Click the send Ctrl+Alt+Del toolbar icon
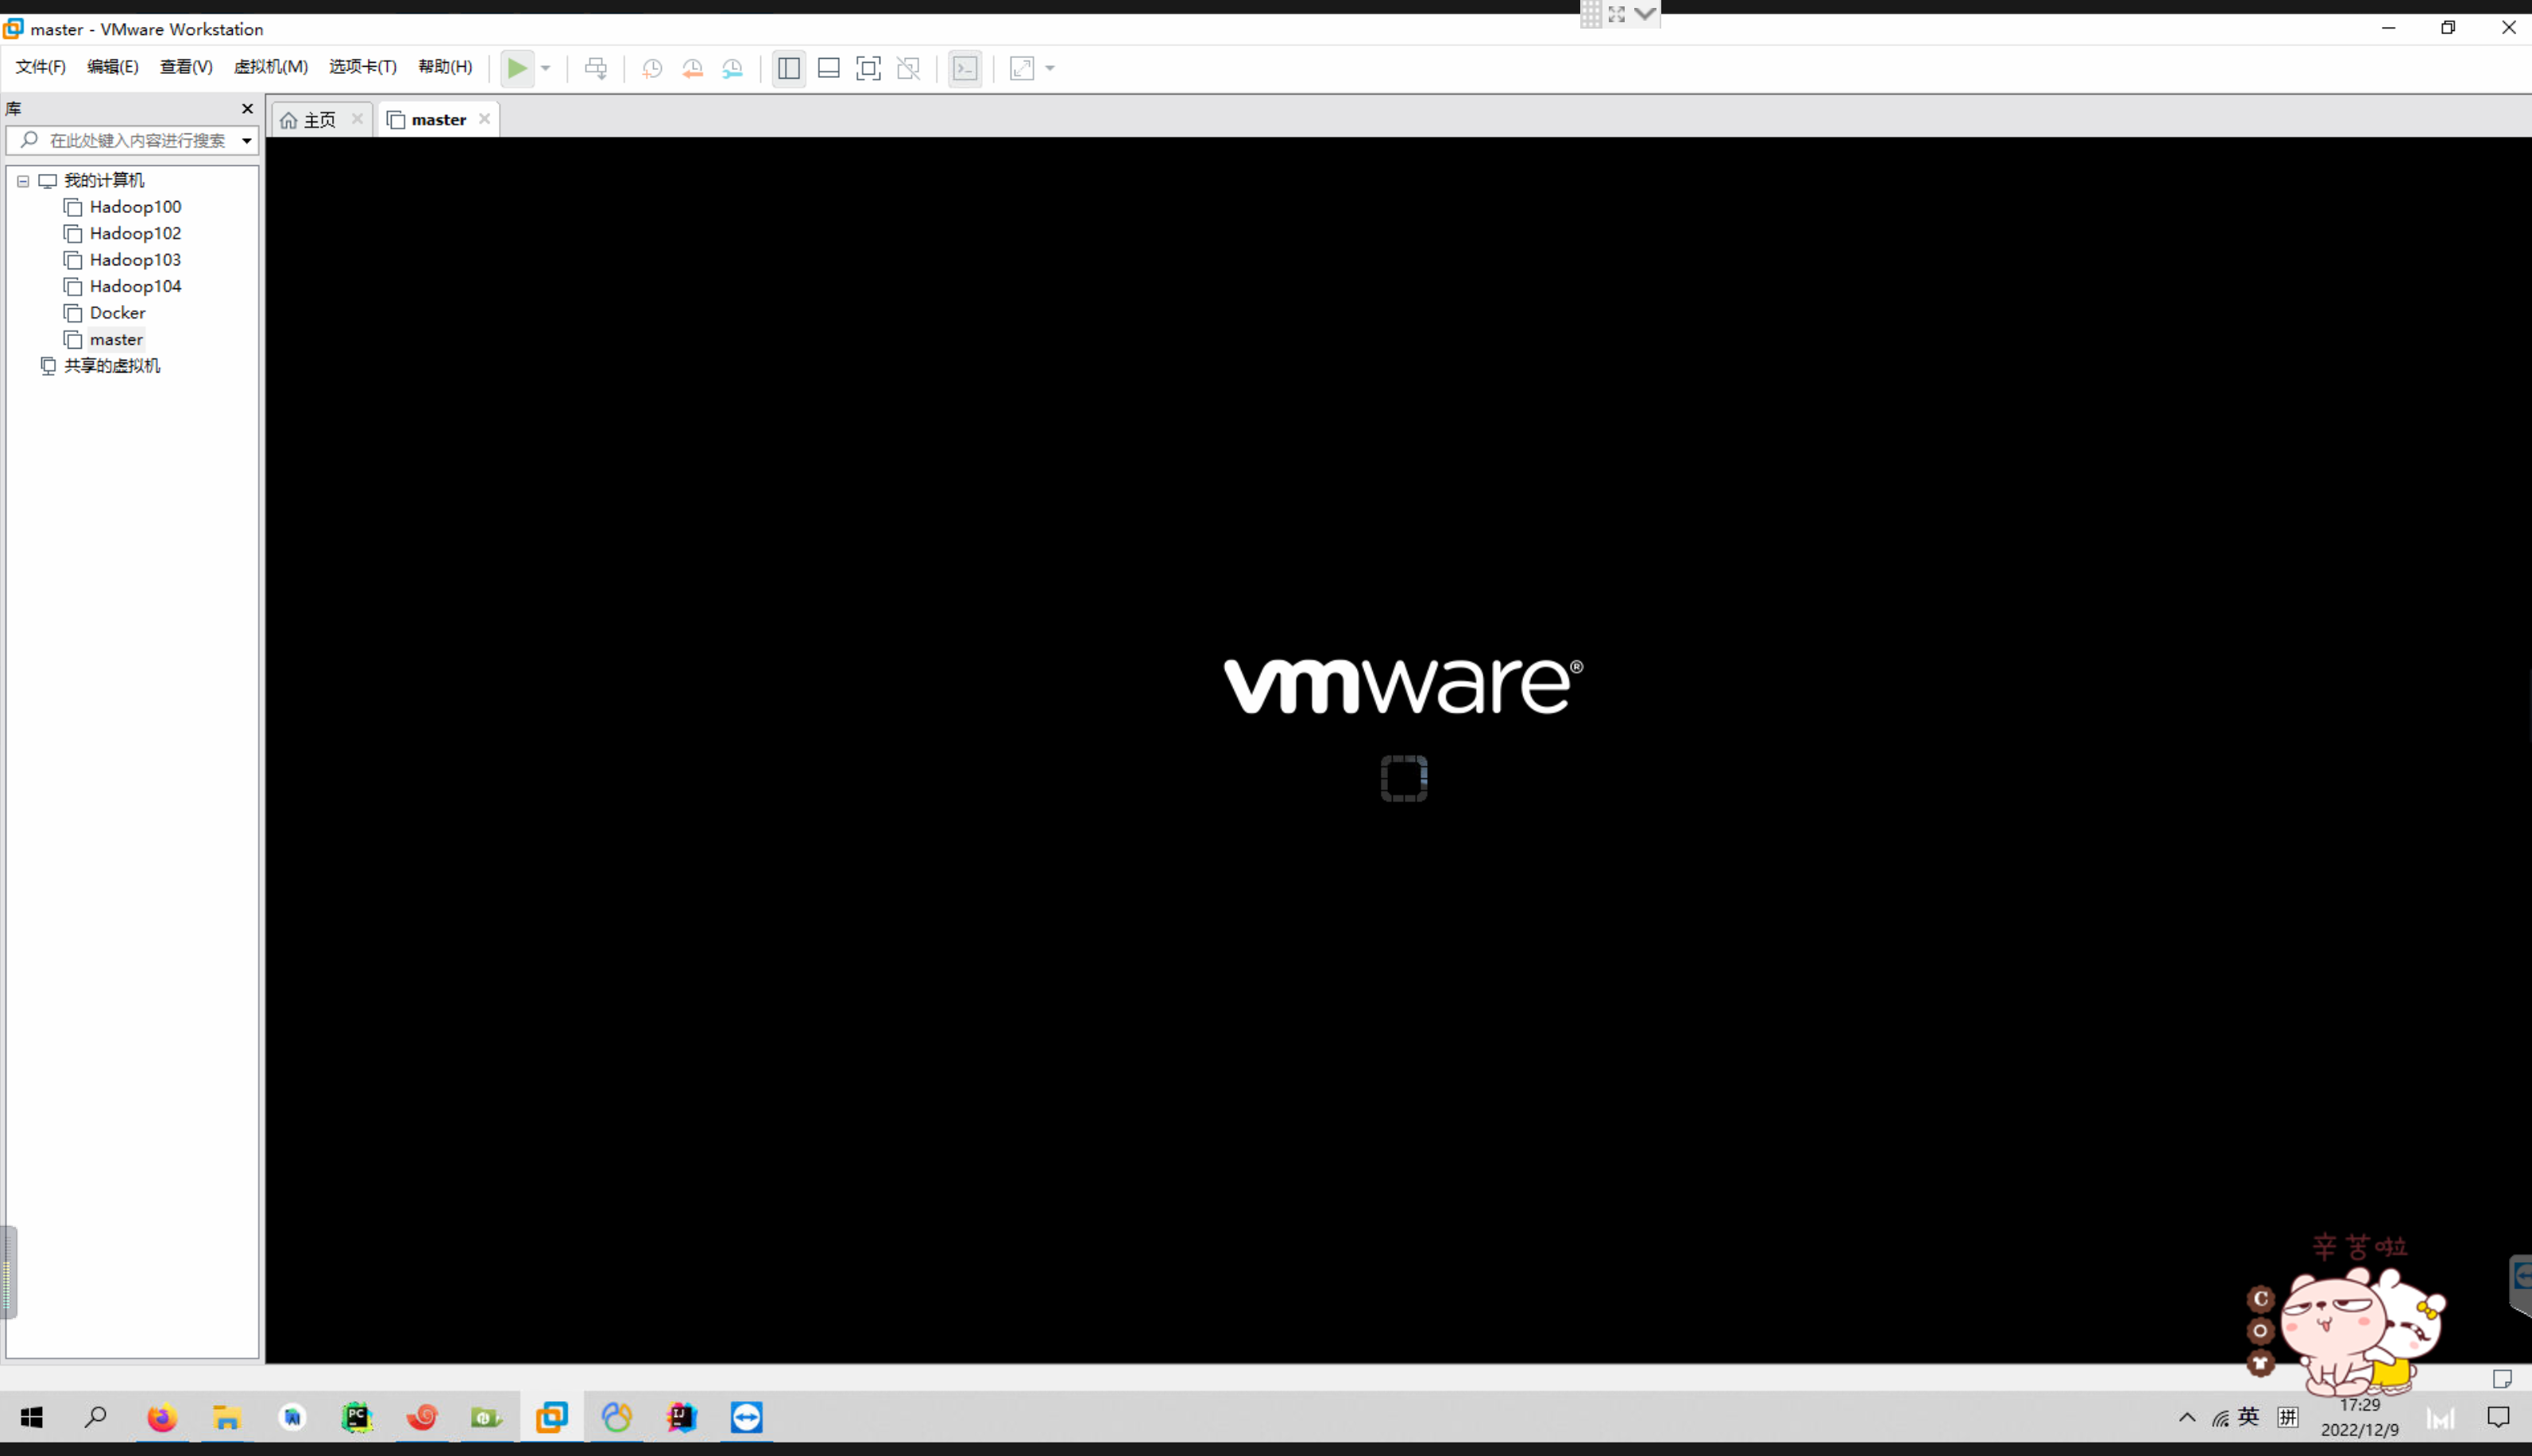Viewport: 2532px width, 1456px height. tap(596, 68)
